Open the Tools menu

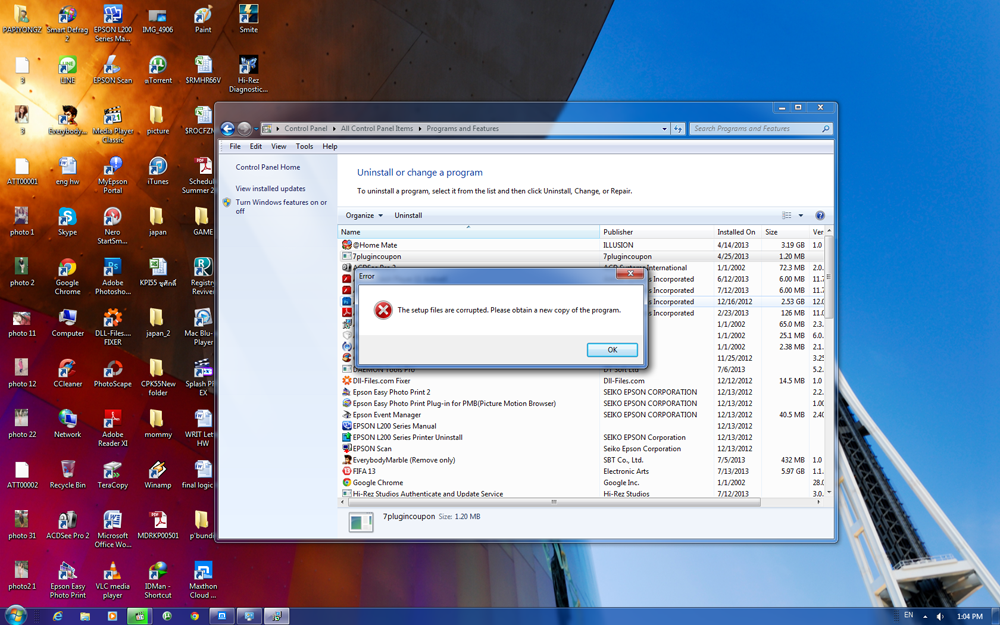pos(304,146)
